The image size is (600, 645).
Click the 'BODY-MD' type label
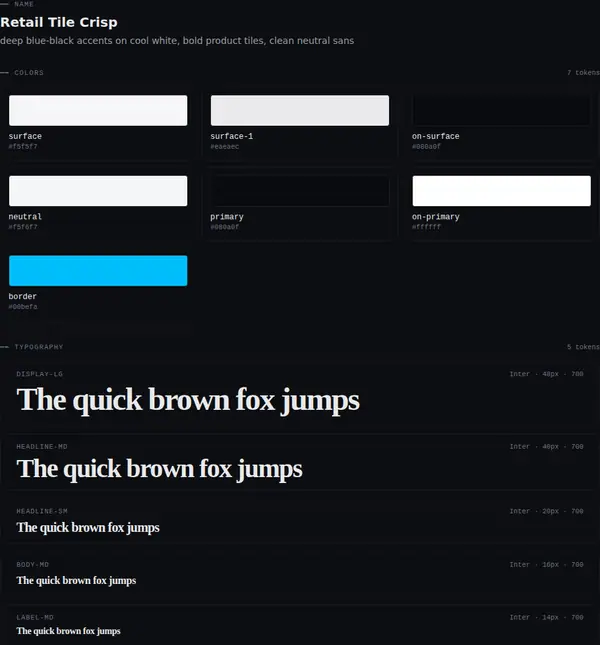(32, 565)
